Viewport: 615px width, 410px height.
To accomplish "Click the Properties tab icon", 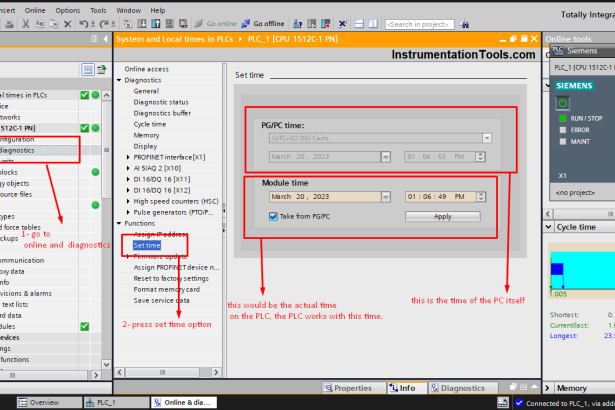I will (327, 388).
